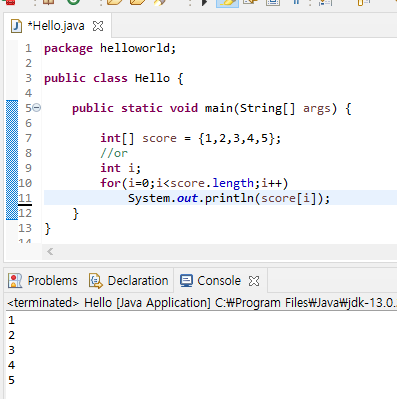Click line number 13 in the gutter
This screenshot has height=399, width=397.
coord(25,228)
